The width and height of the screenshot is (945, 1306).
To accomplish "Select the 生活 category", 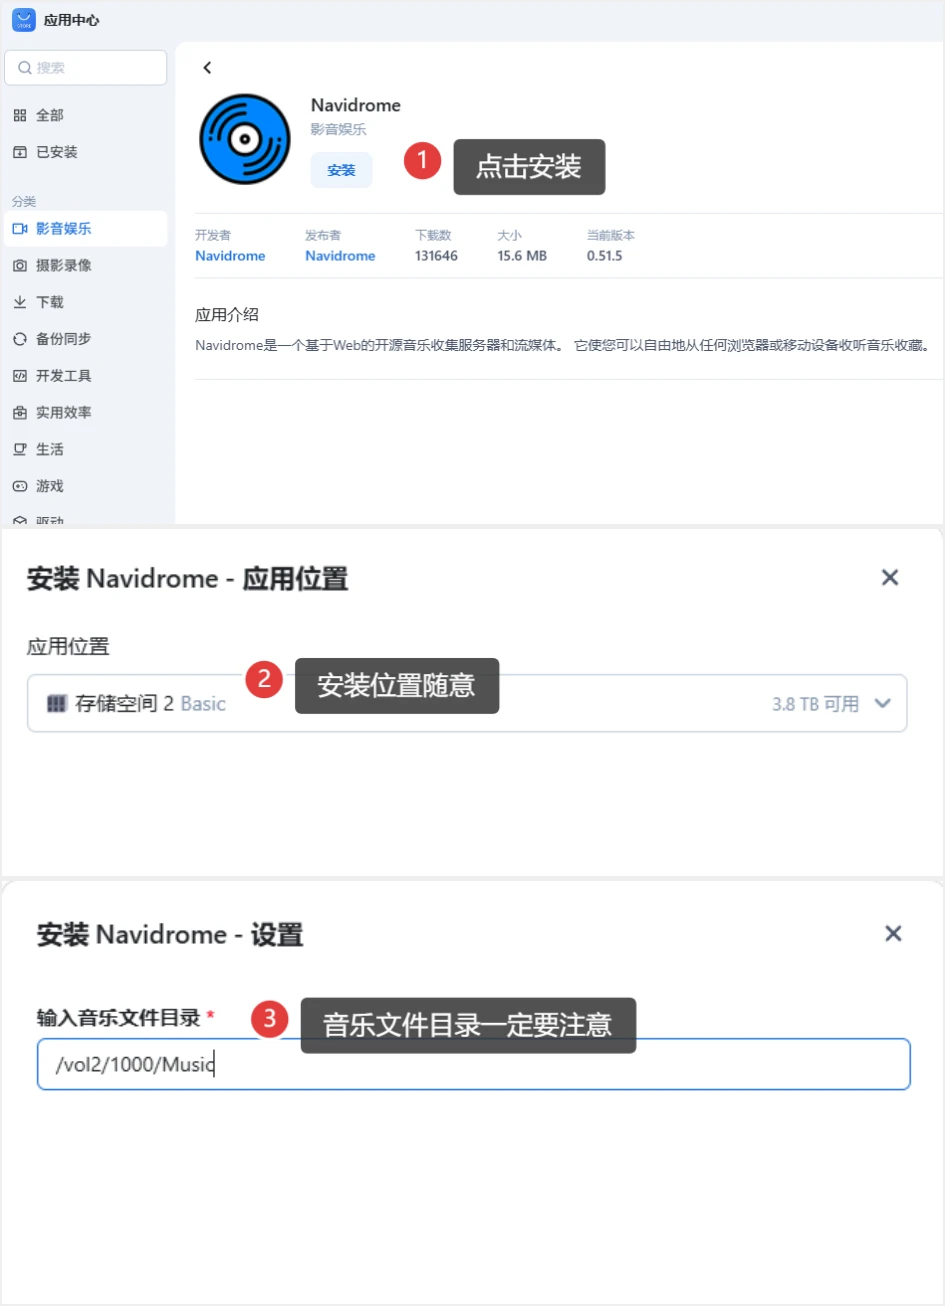I will [x=86, y=449].
